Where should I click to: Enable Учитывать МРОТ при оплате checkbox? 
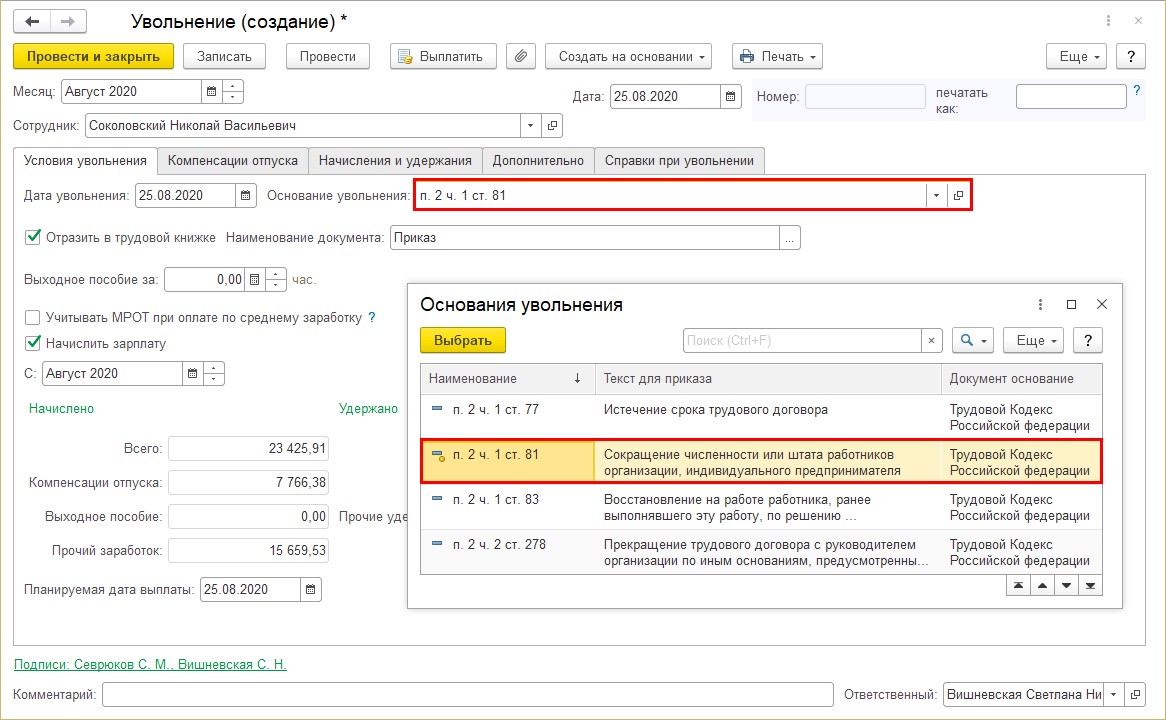[33, 318]
